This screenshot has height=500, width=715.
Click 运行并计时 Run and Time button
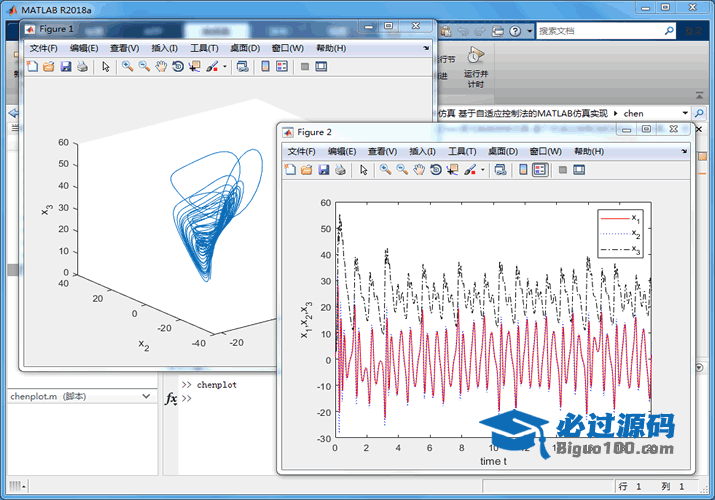476,68
